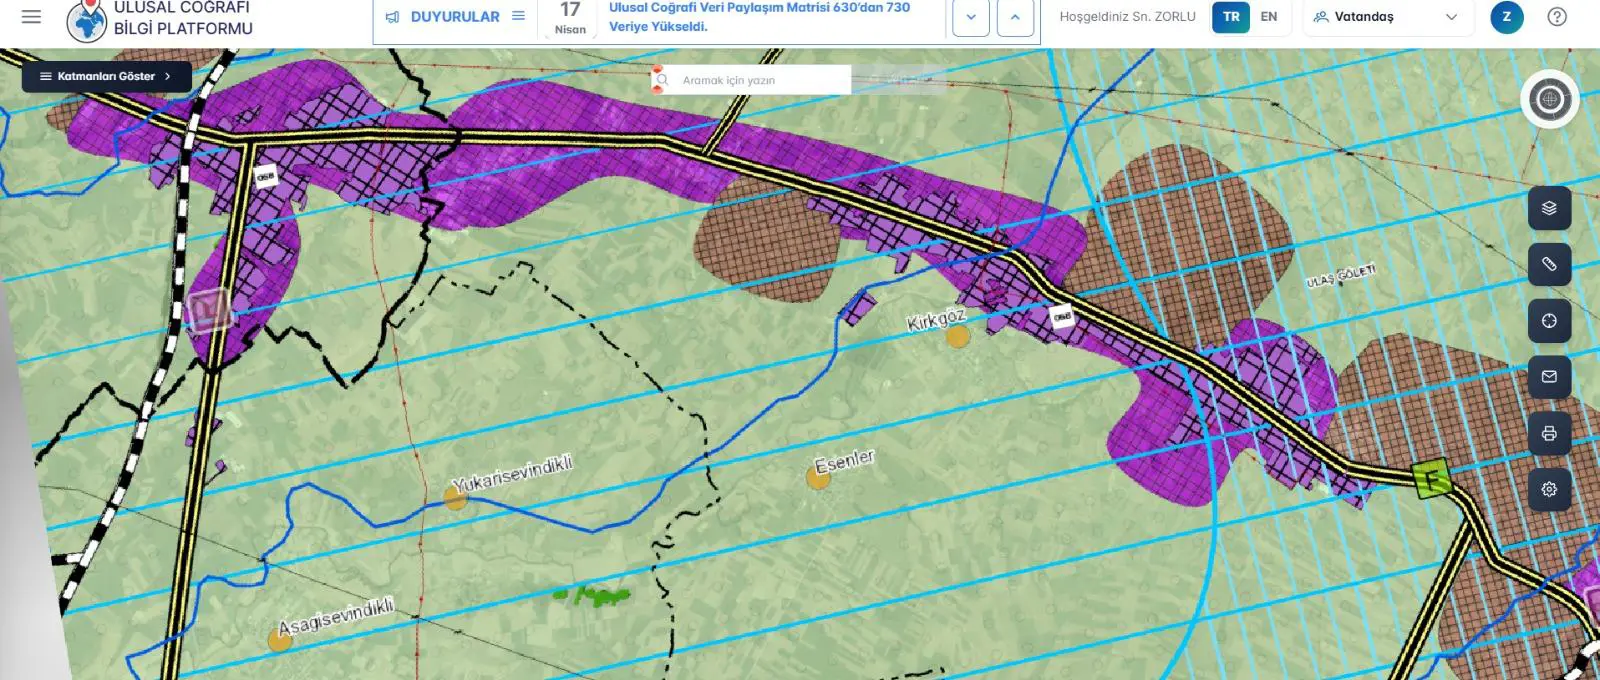This screenshot has width=1600, height=680.
Task: Click the Kirkgöz settlement point marker
Action: click(x=958, y=336)
